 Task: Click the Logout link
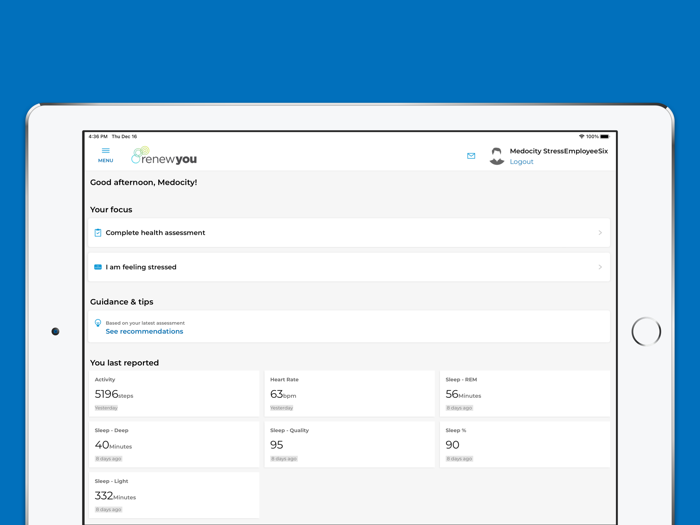coord(521,162)
